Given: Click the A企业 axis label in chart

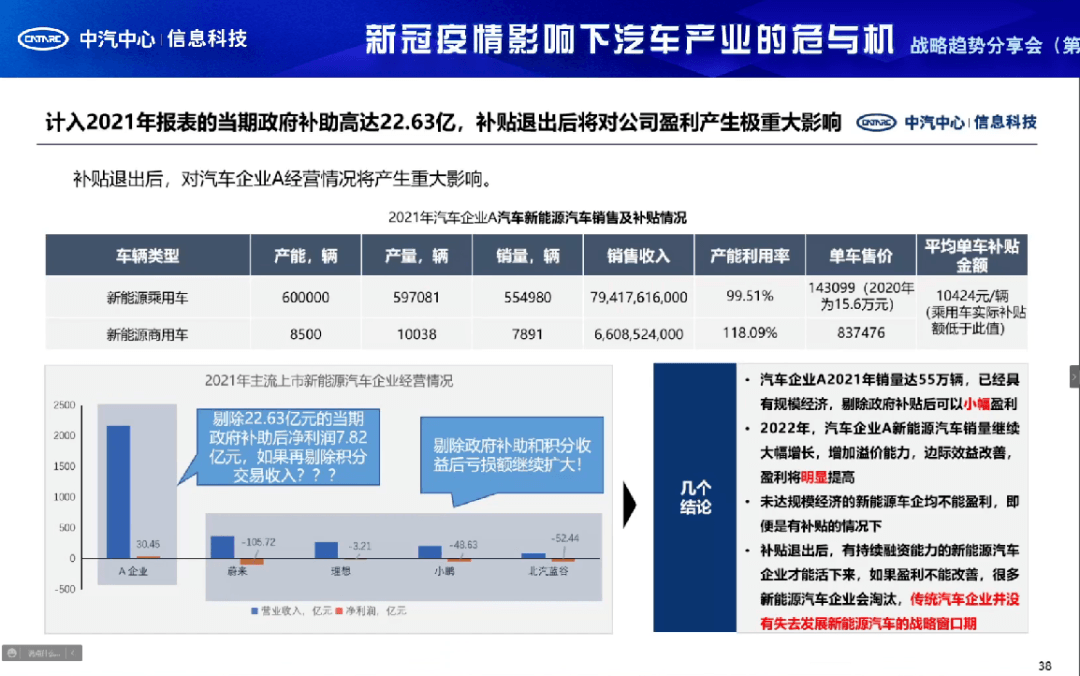Looking at the screenshot, I should click(x=133, y=571).
